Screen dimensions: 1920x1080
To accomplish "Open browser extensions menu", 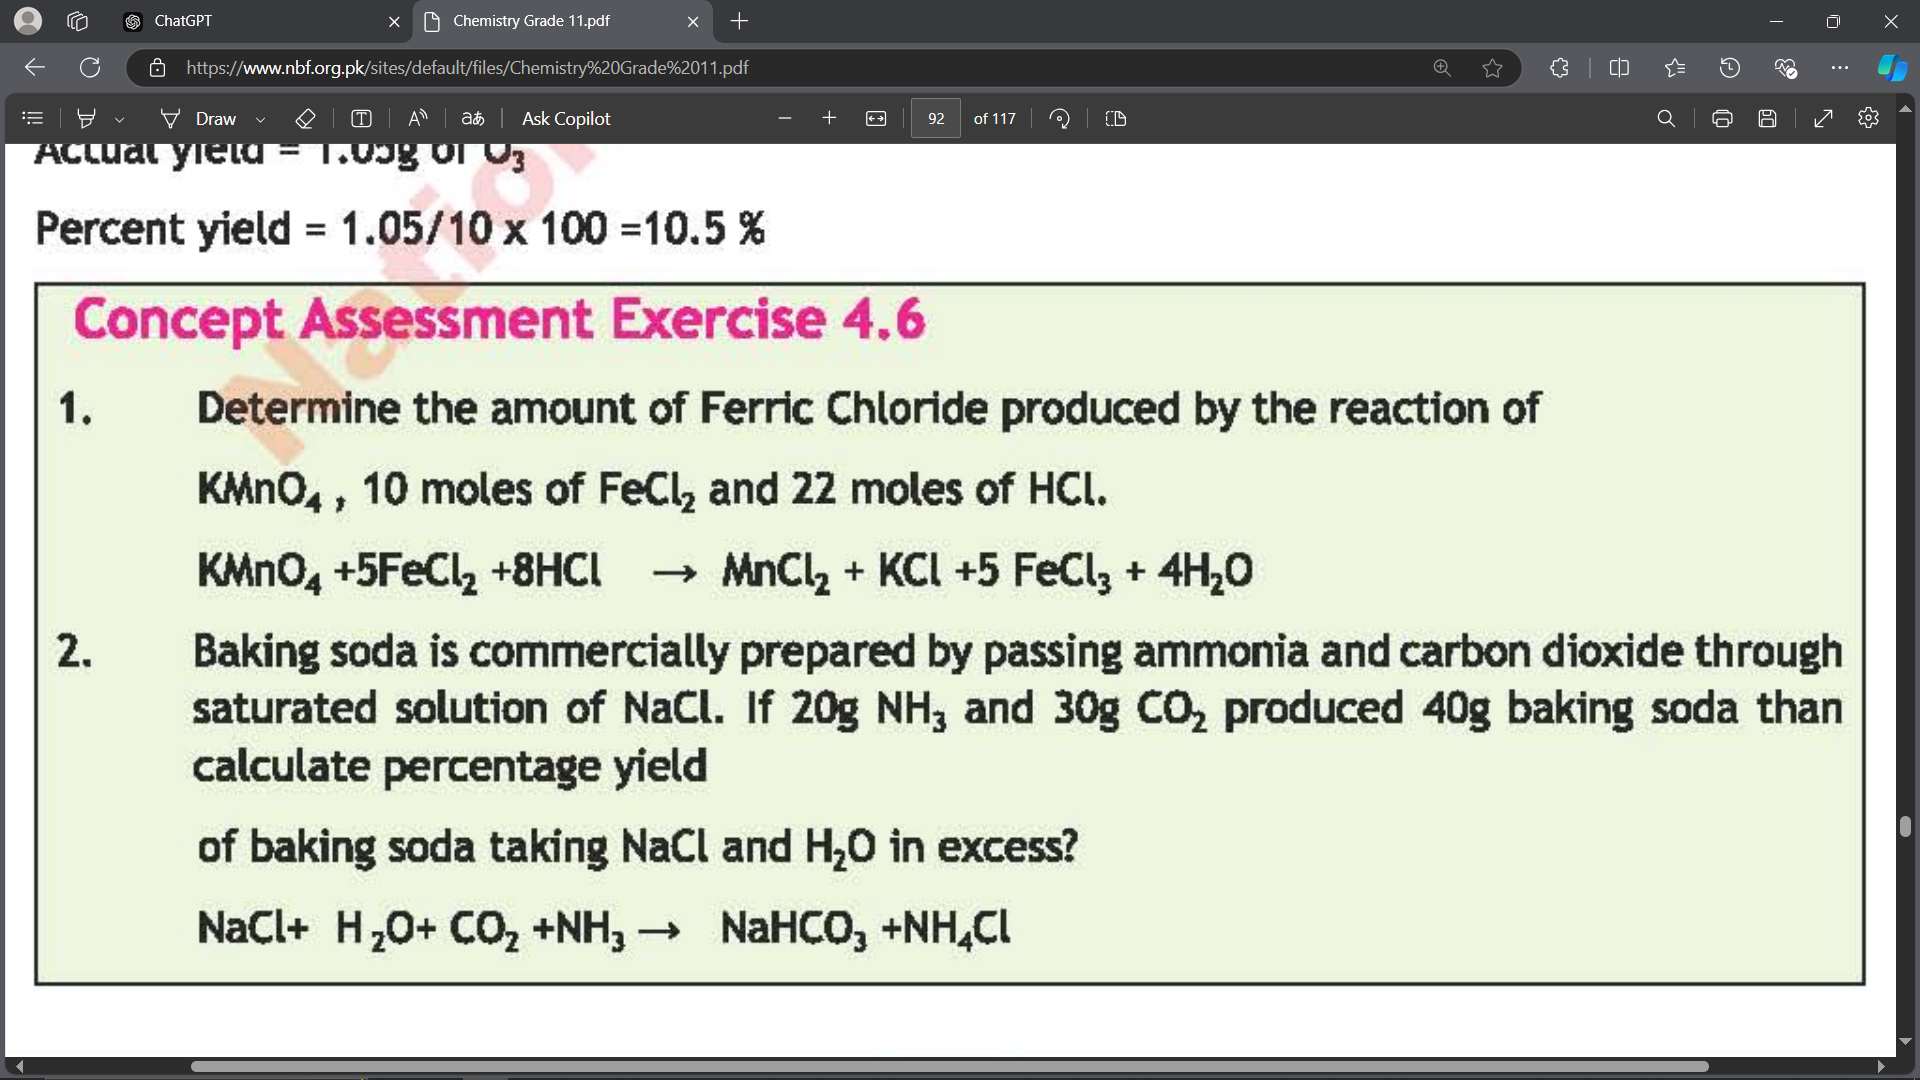I will [1559, 67].
